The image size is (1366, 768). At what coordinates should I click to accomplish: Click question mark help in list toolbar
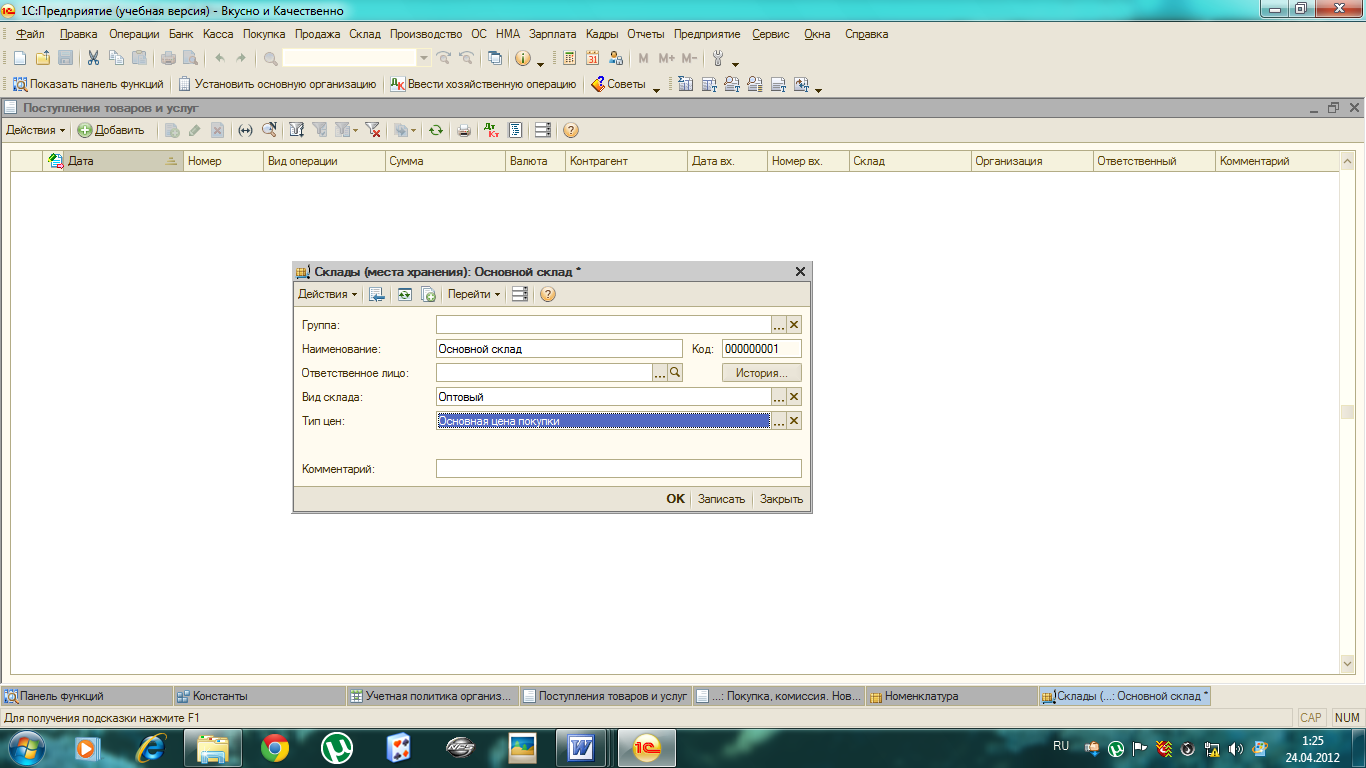(571, 130)
